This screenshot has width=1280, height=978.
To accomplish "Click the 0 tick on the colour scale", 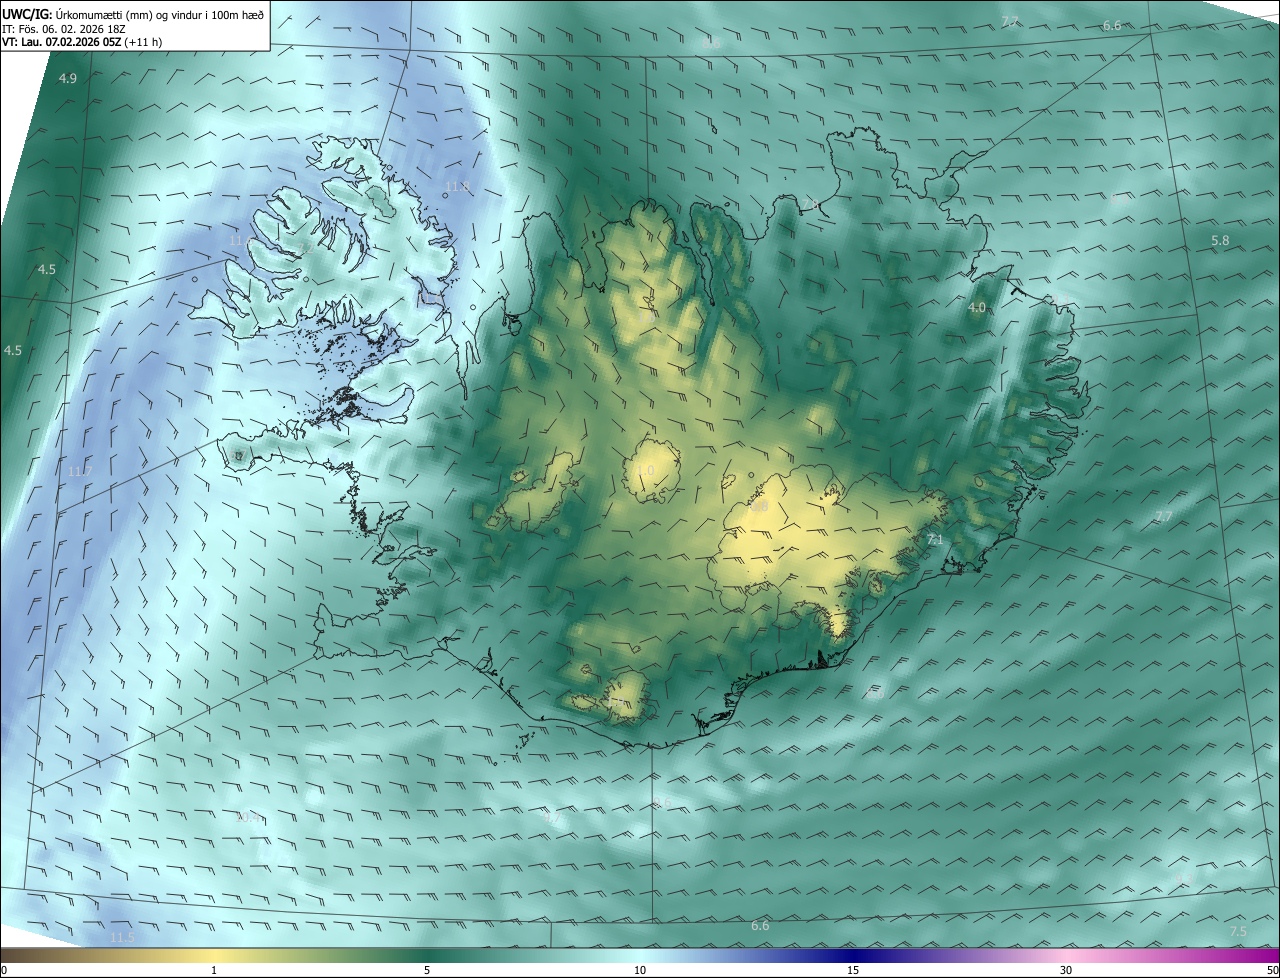I will 4,970.
